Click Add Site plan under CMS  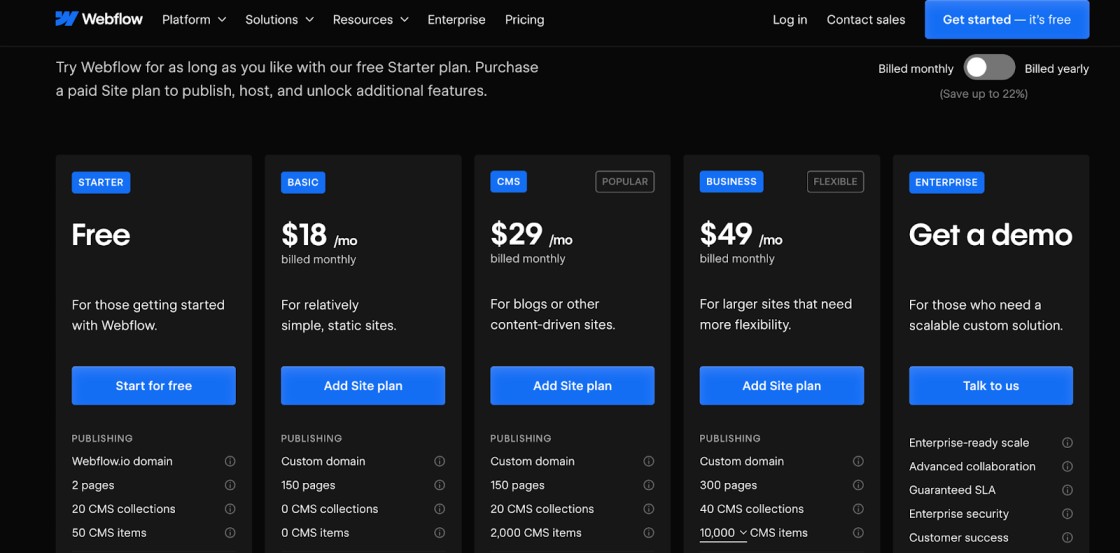coord(572,386)
